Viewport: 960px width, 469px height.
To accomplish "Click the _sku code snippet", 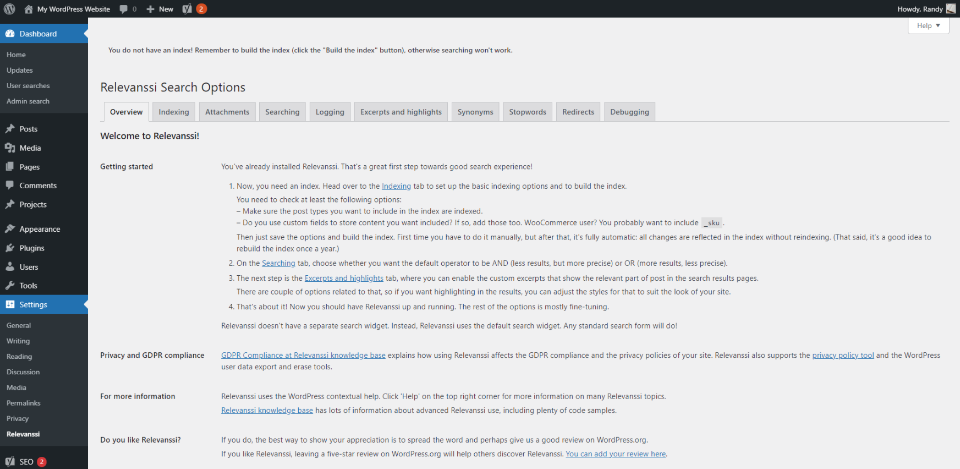I will 711,223.
